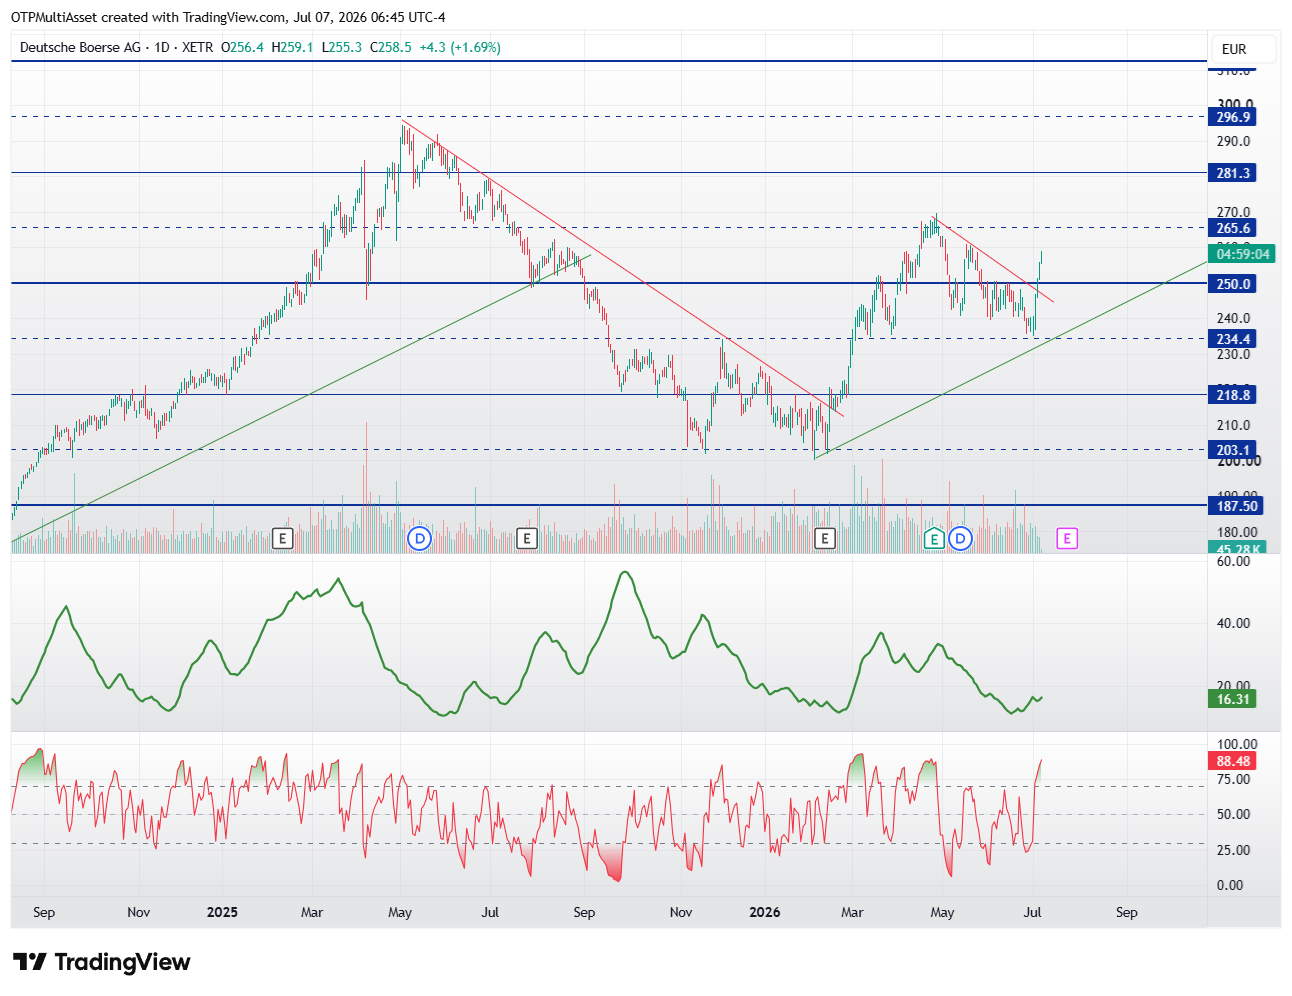Click the TradingView logo icon
This screenshot has height=996, width=1292.
point(30,962)
